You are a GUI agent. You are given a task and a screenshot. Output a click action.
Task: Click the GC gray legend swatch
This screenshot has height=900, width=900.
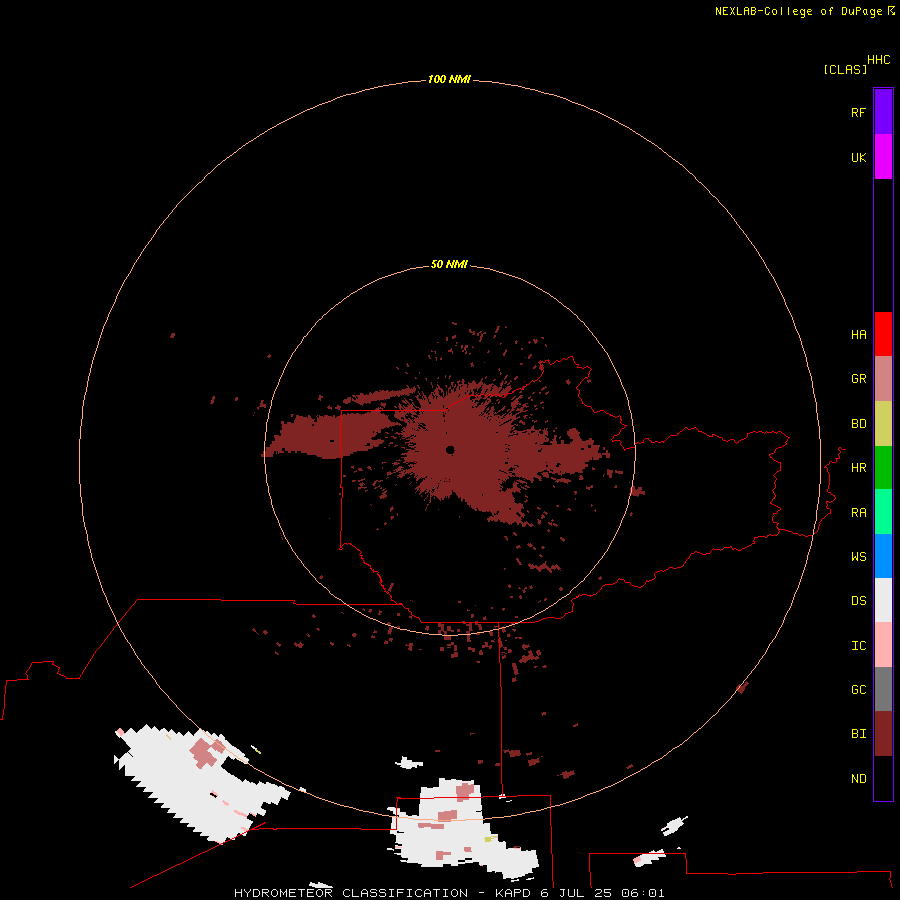pyautogui.click(x=883, y=689)
